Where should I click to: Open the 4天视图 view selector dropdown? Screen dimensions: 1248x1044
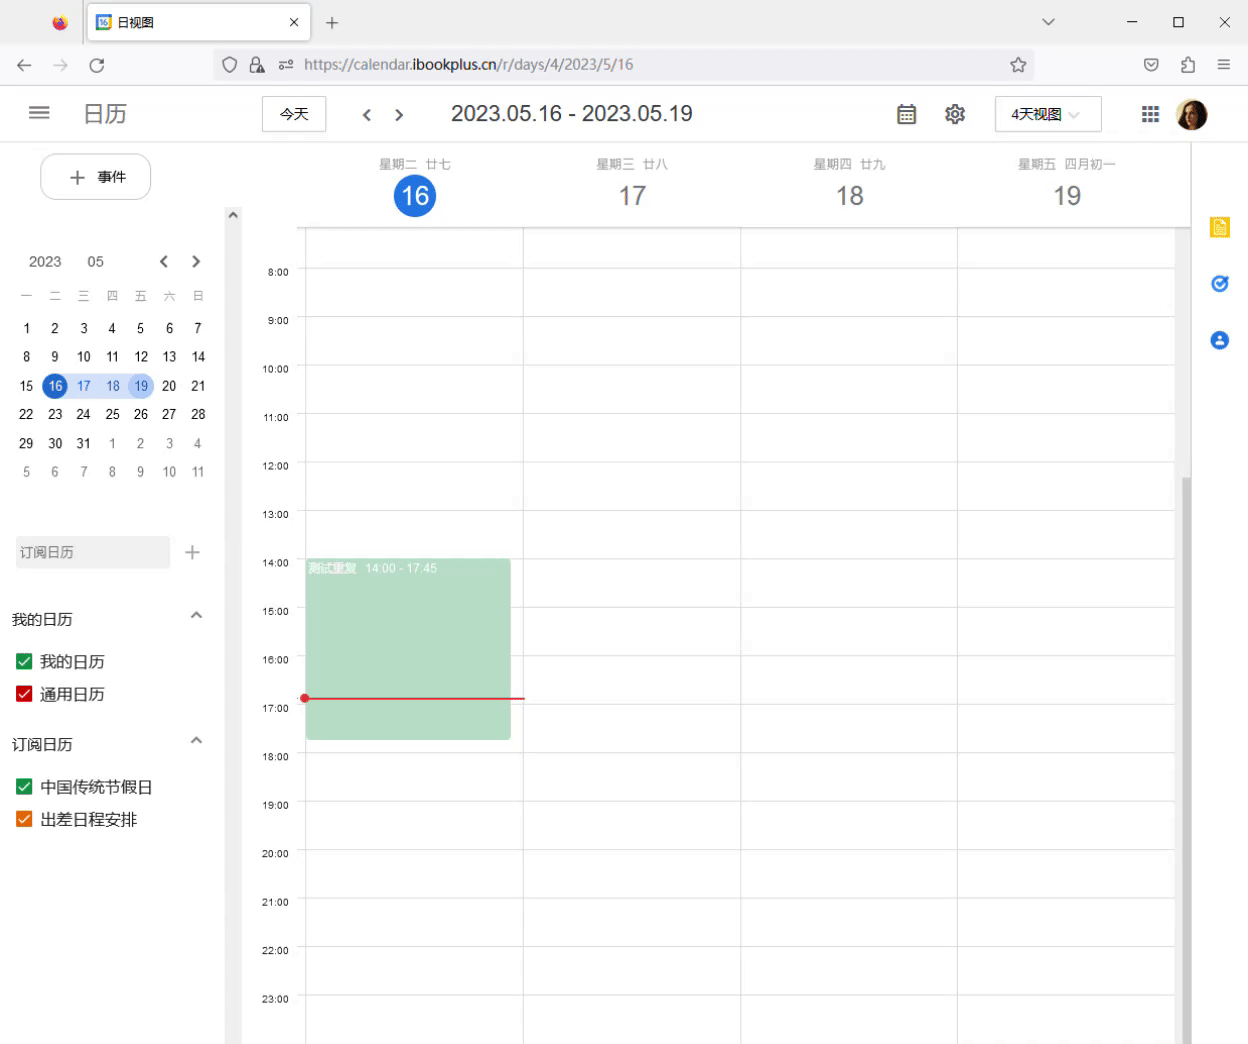[x=1046, y=114]
